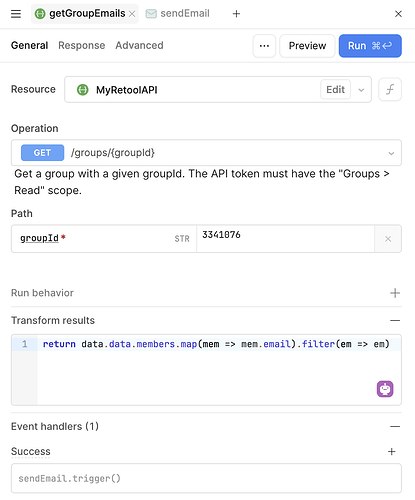This screenshot has width=415, height=500.
Task: Run the query with Run button
Action: coord(370,46)
